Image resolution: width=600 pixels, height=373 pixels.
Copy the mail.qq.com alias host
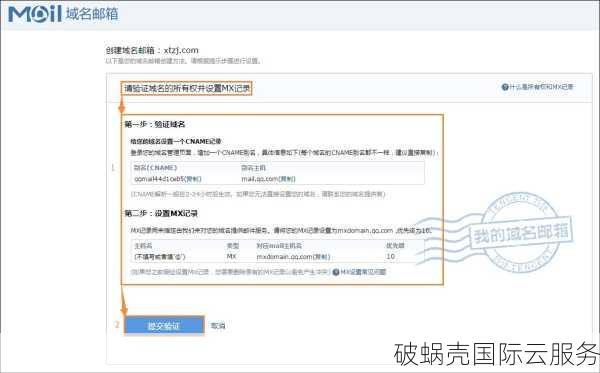[287, 179]
